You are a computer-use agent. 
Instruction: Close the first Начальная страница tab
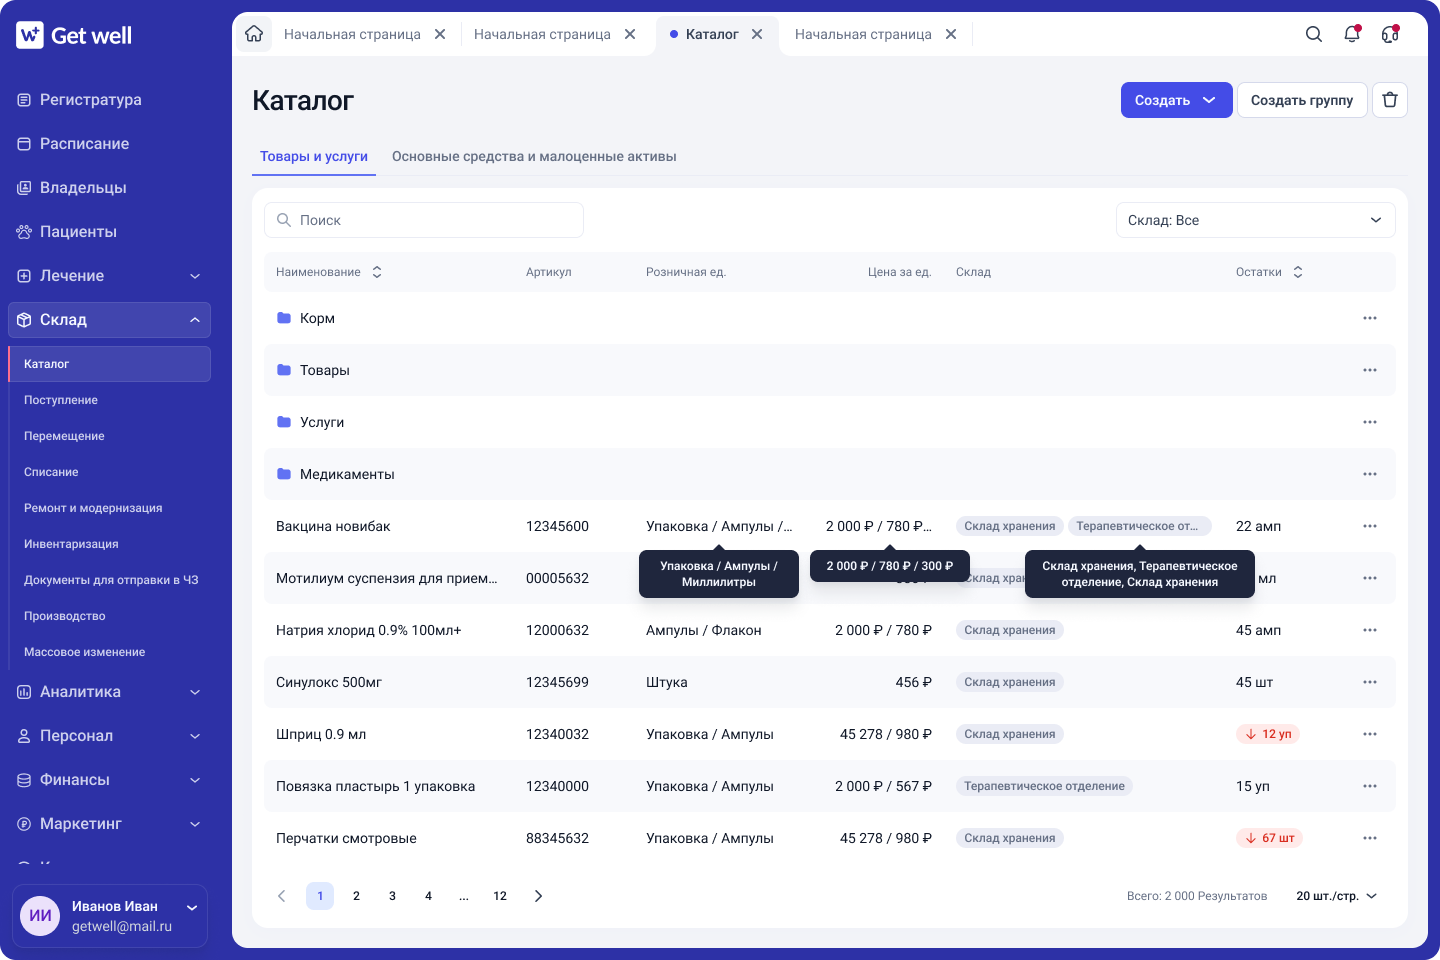pos(440,34)
